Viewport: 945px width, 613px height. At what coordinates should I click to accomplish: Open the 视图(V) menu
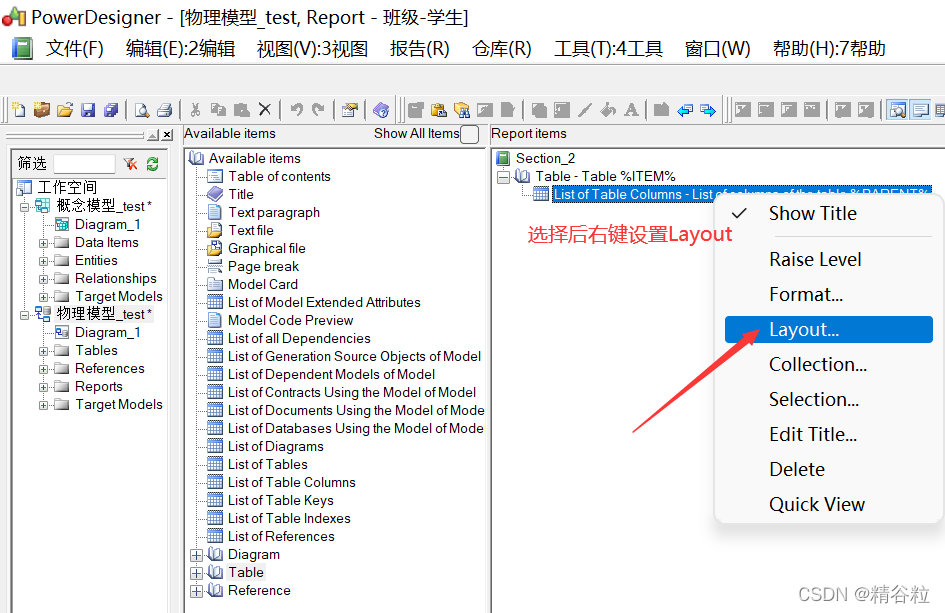pos(312,48)
